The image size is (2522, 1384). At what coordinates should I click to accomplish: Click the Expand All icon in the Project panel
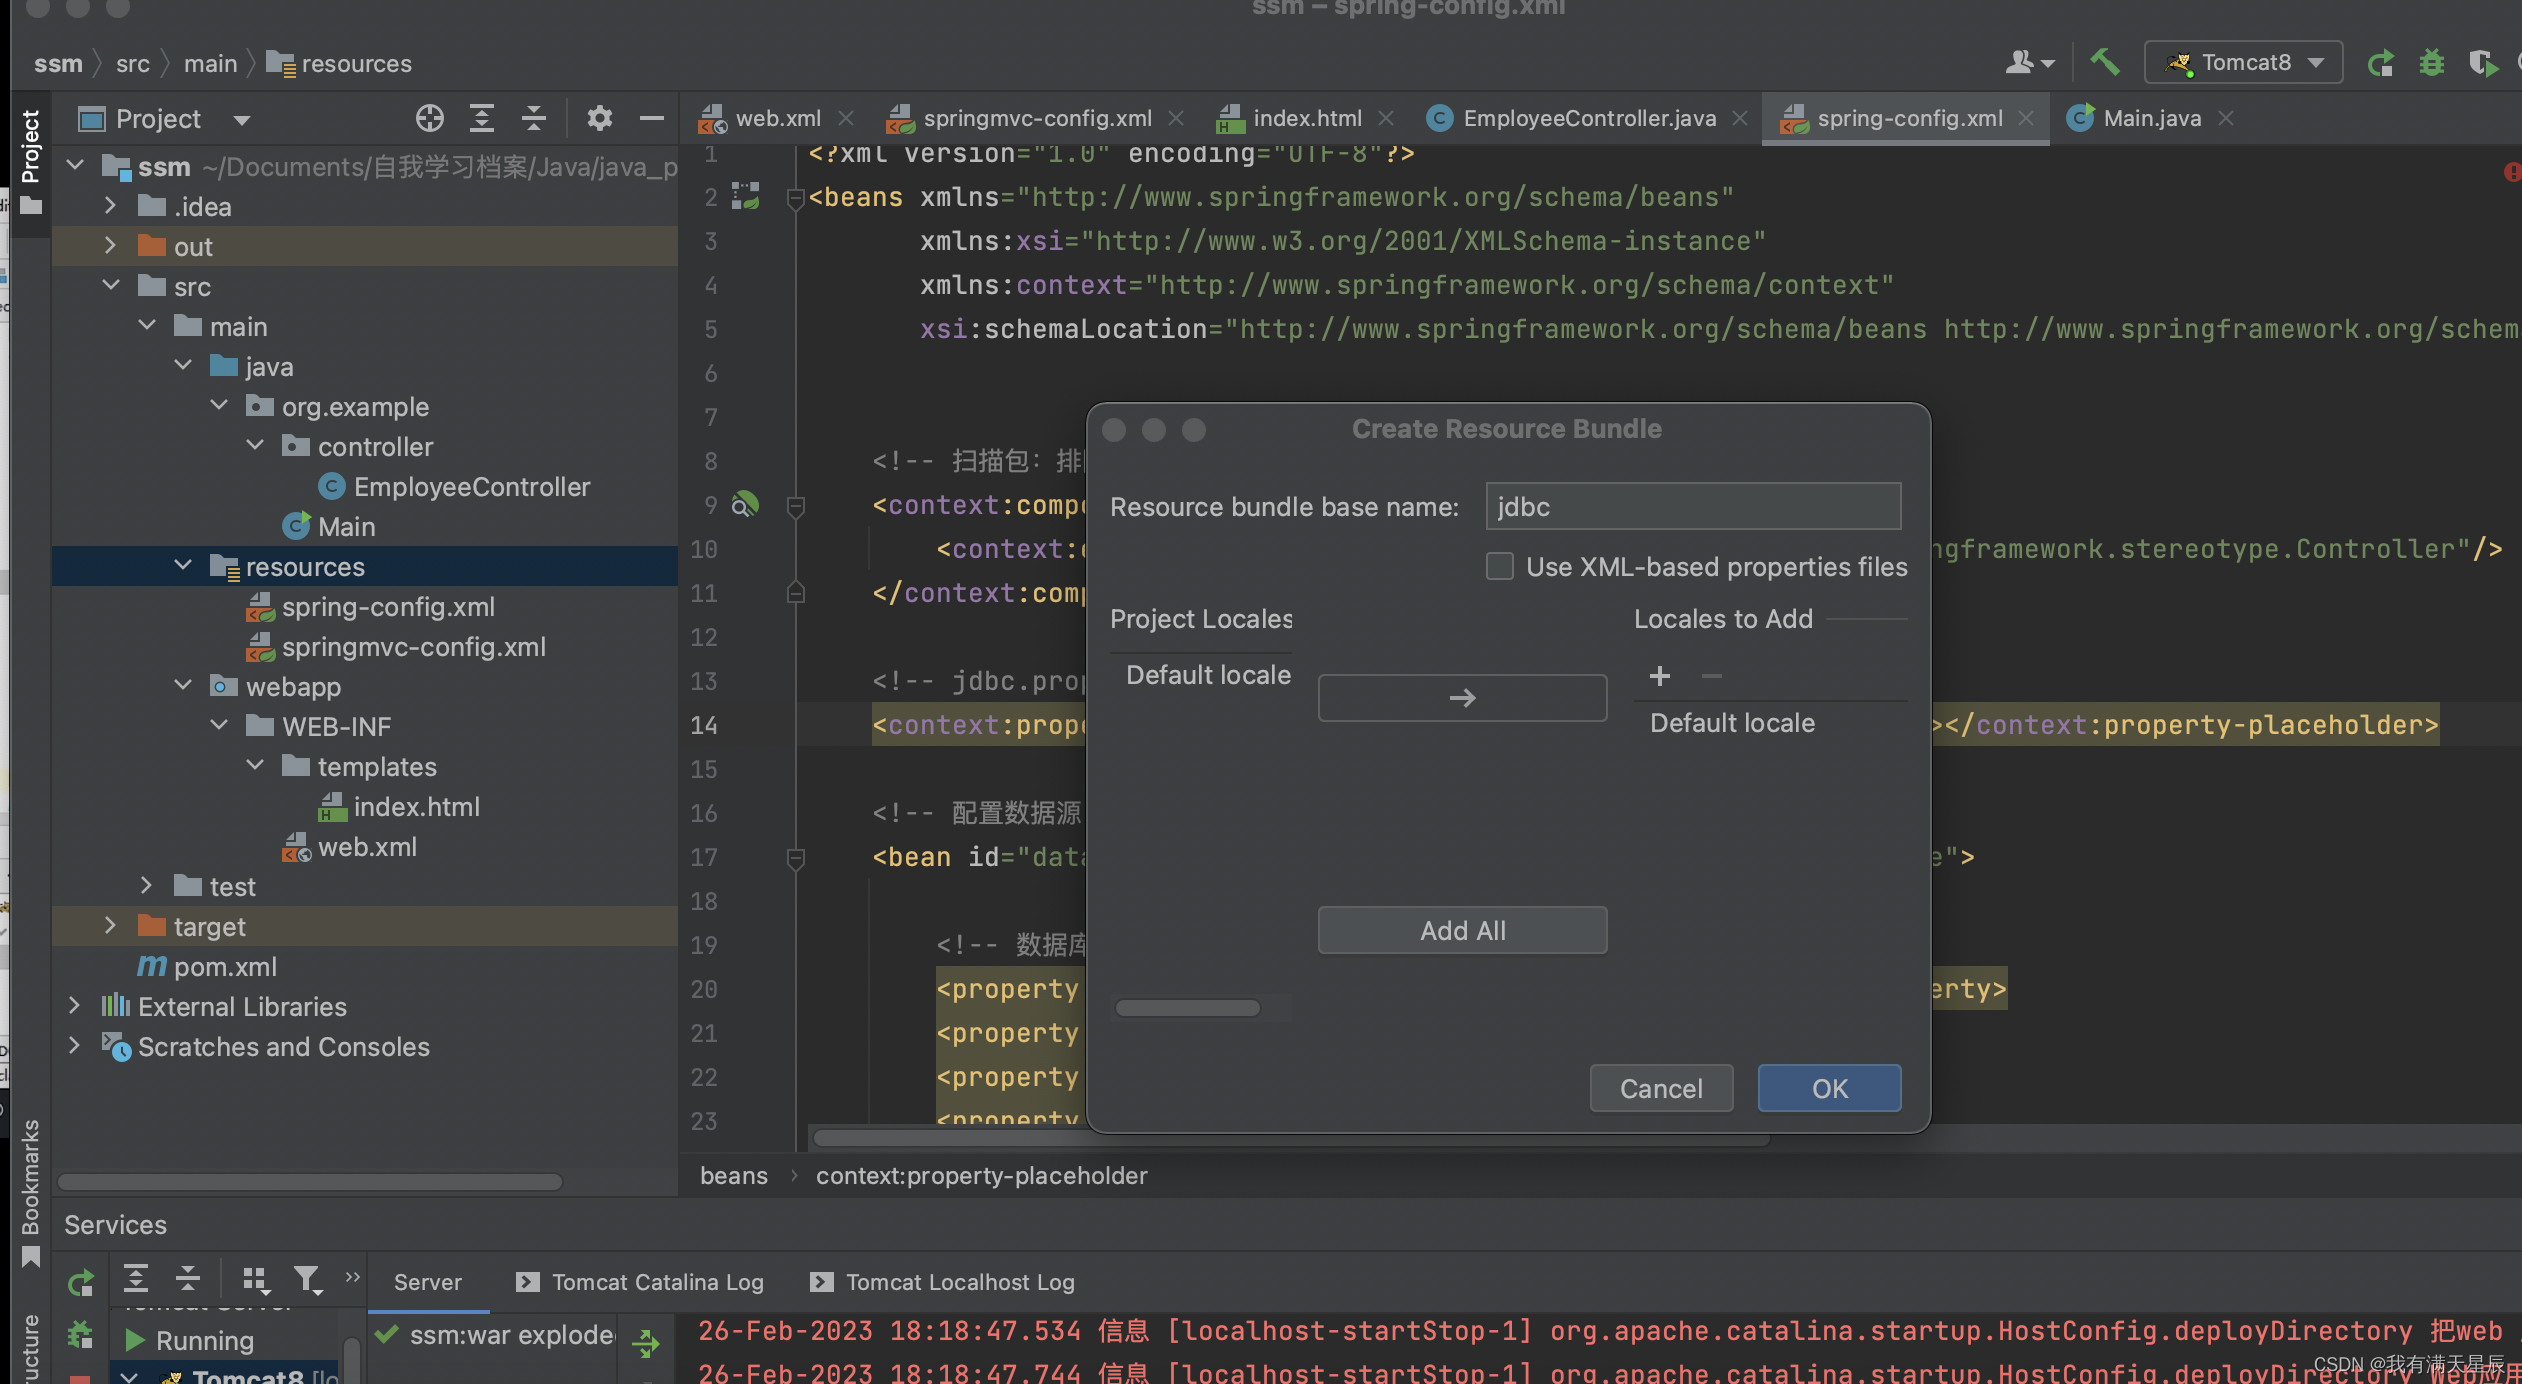click(x=482, y=118)
